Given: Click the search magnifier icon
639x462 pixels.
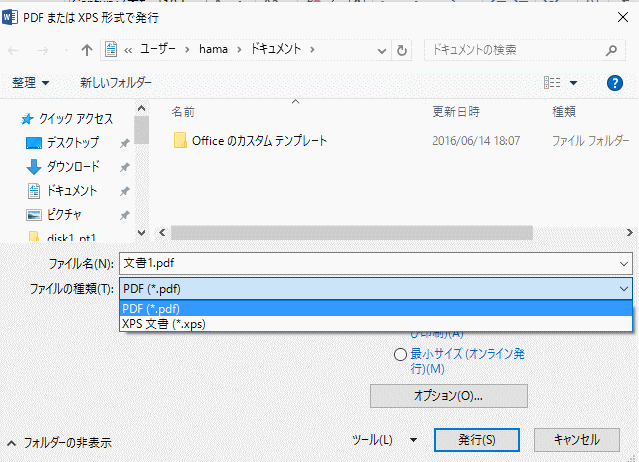Looking at the screenshot, I should pyautogui.click(x=611, y=50).
